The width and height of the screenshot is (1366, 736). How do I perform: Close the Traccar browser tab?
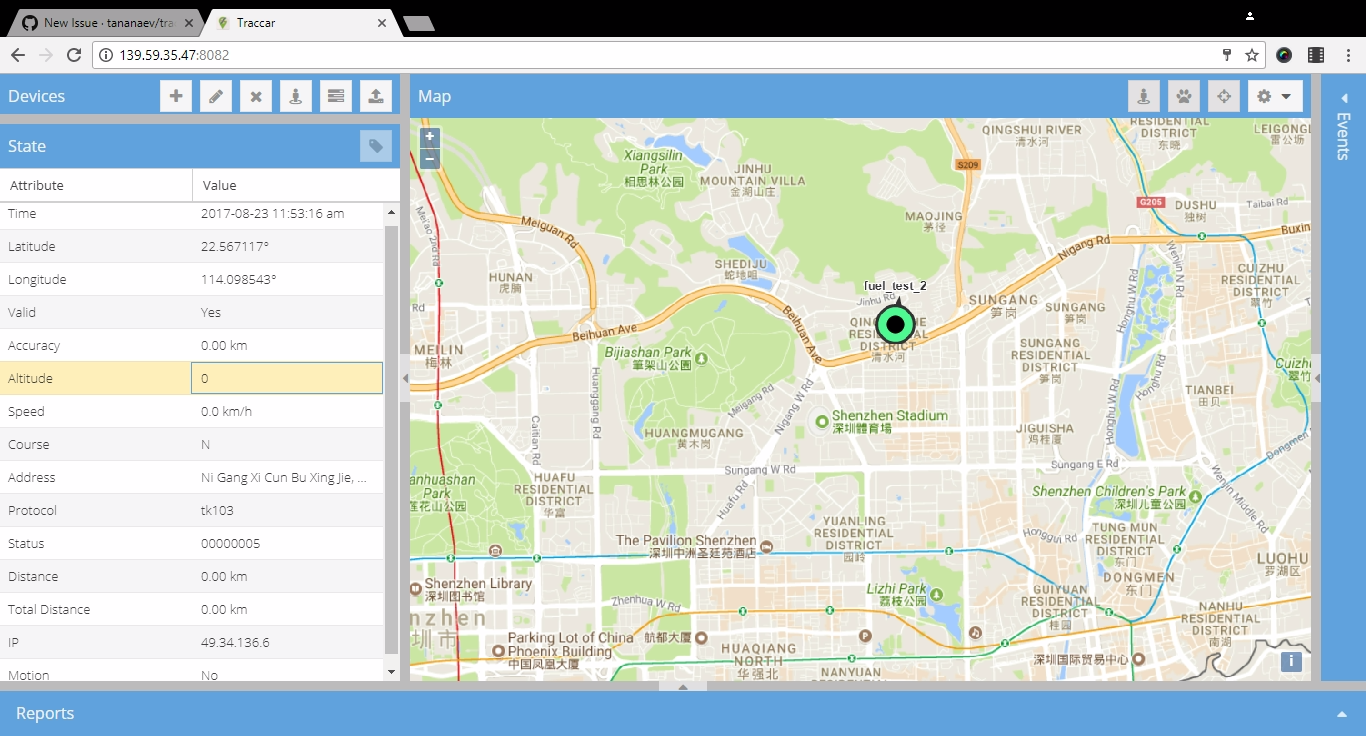click(381, 23)
